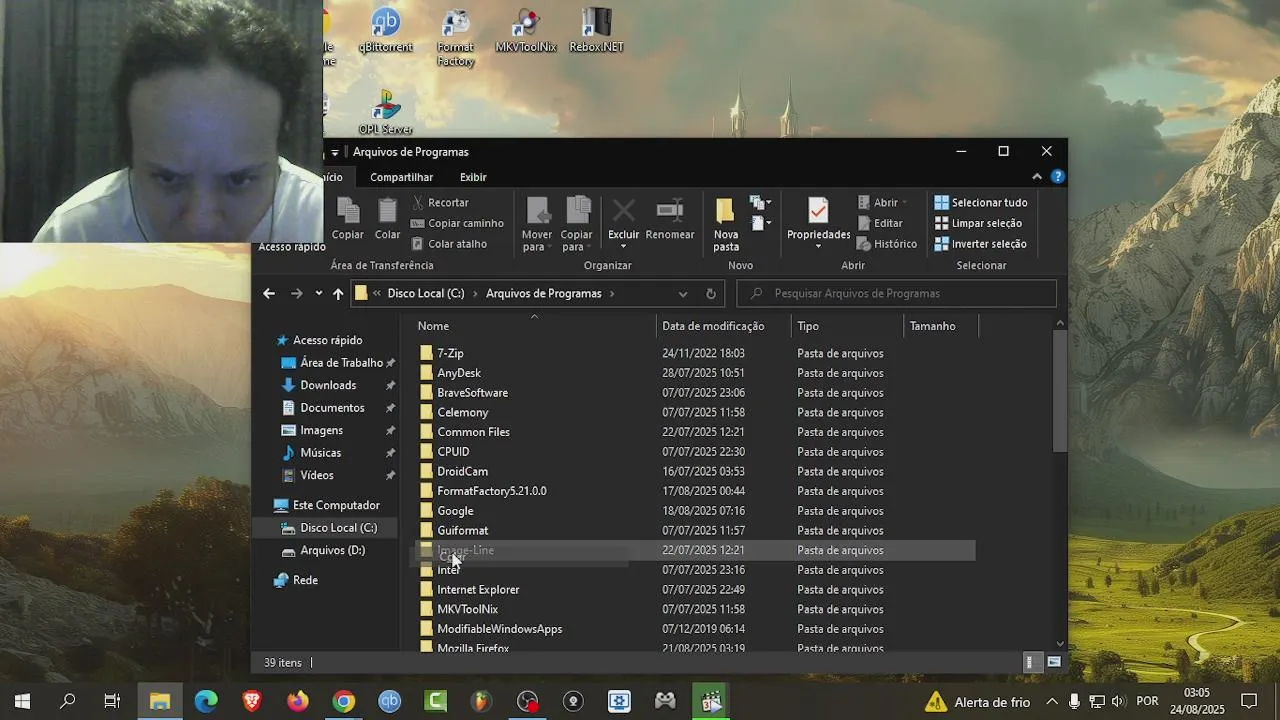Viewport: 1280px width, 720px height.
Task: Click the scroll down arrow of the file list
Action: pos(1060,644)
